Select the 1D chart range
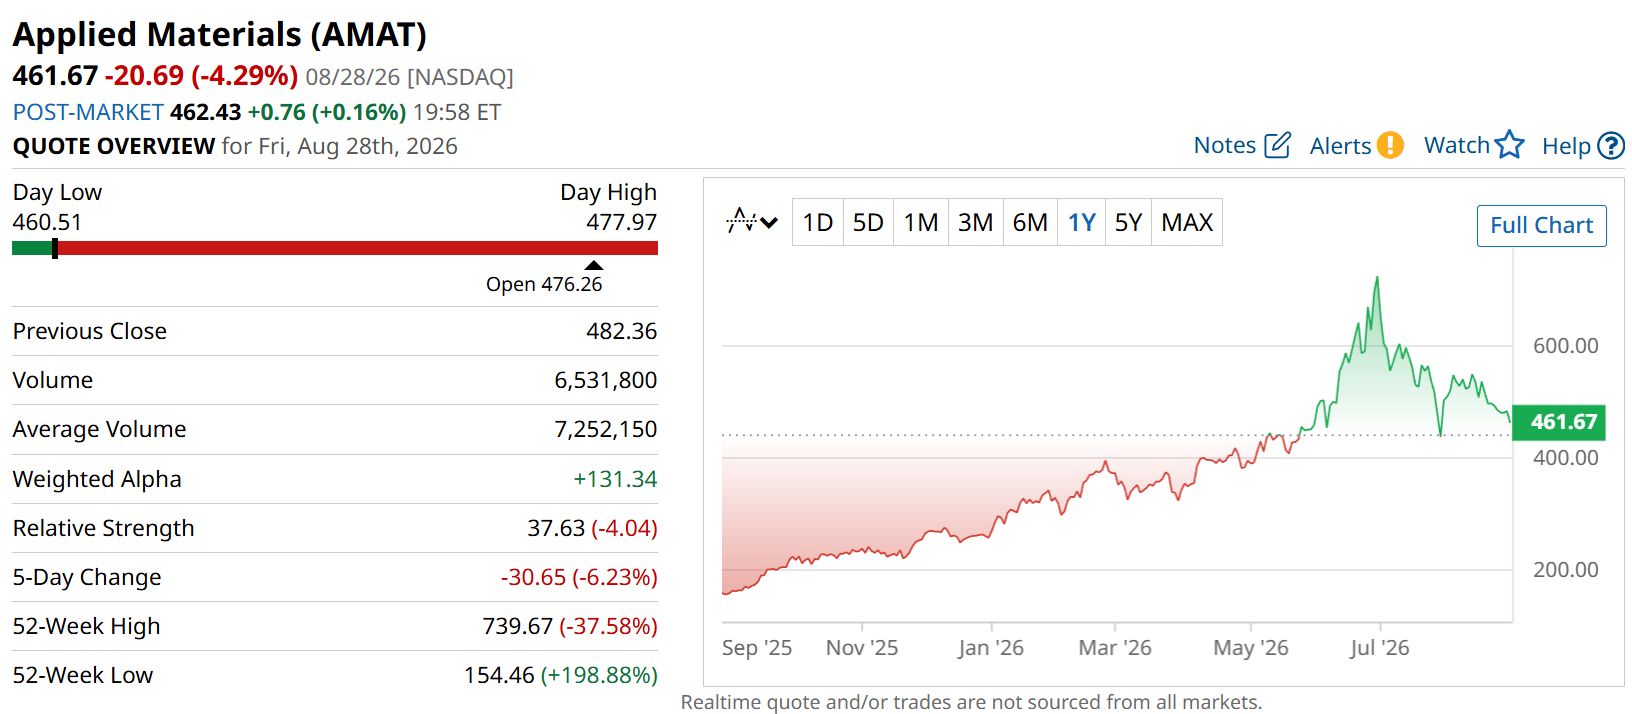Screen dimensions: 1632x714 818,222
